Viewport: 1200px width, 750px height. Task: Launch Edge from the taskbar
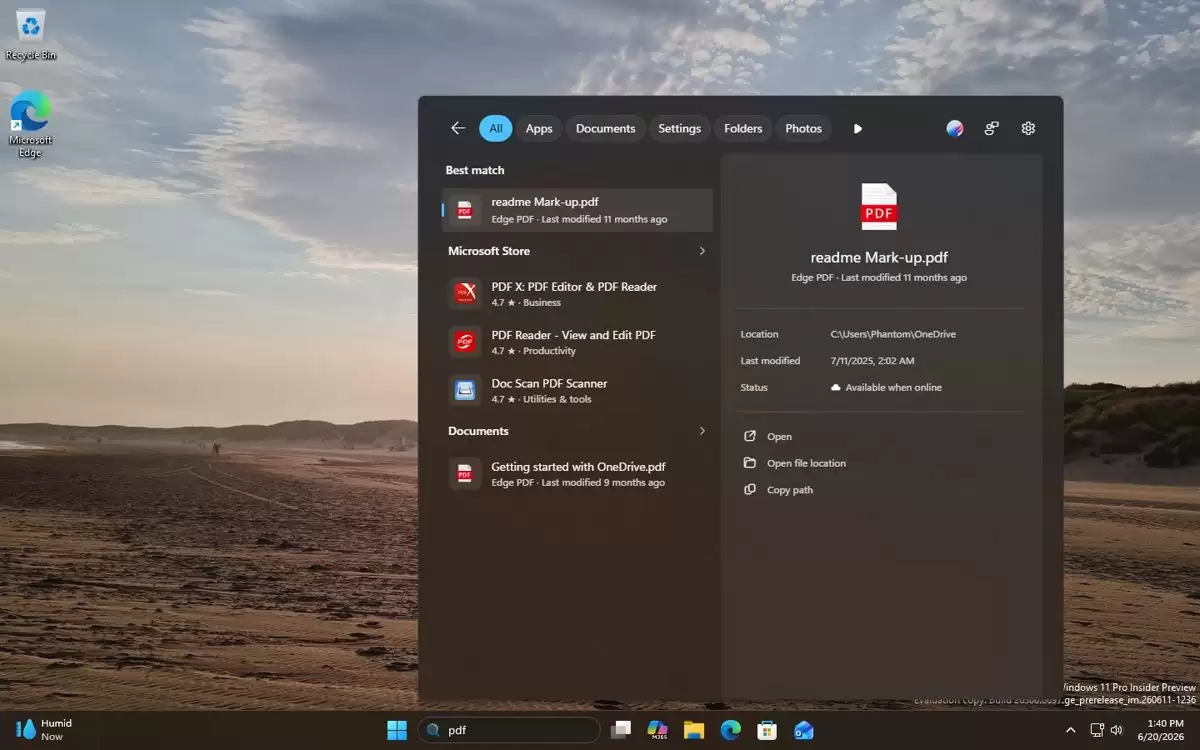pos(731,730)
